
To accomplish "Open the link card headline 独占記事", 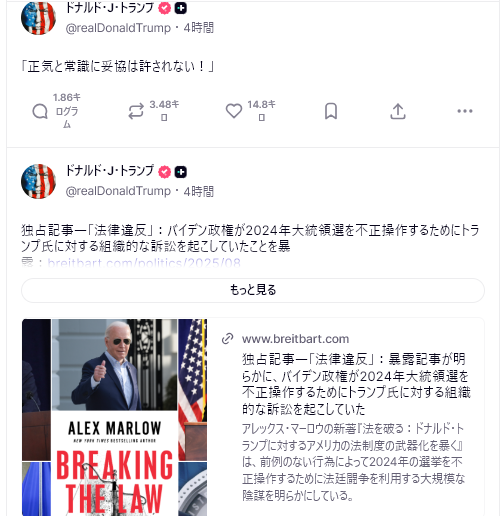I will coord(356,384).
